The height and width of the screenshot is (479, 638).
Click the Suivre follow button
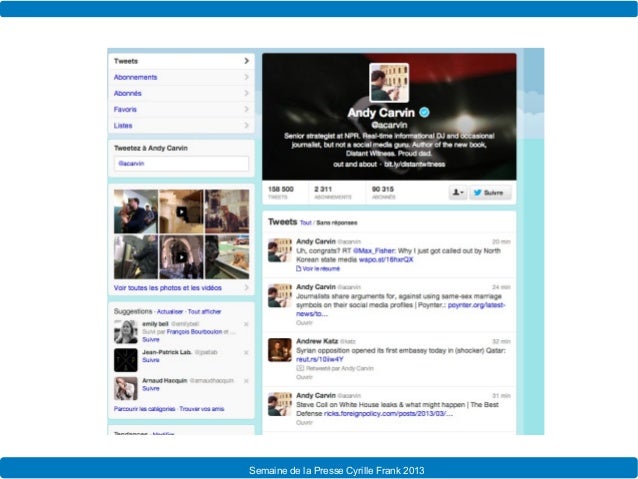(490, 192)
